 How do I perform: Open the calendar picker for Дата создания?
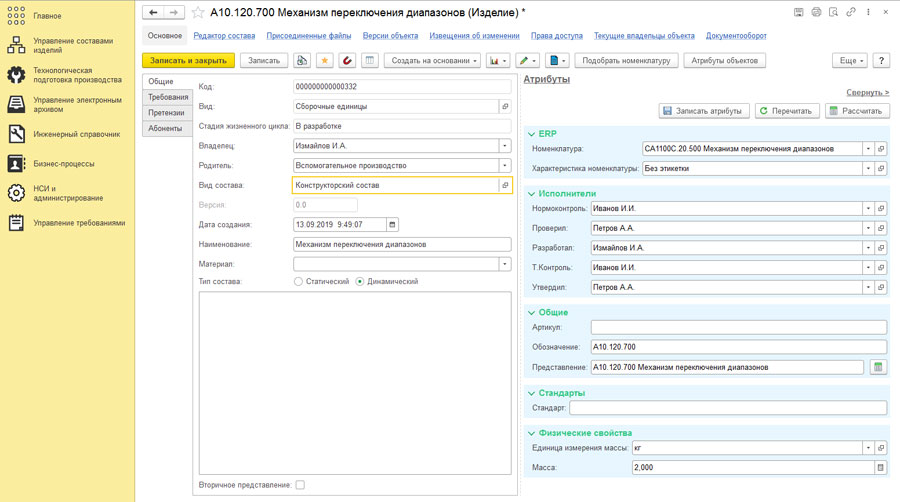point(392,225)
